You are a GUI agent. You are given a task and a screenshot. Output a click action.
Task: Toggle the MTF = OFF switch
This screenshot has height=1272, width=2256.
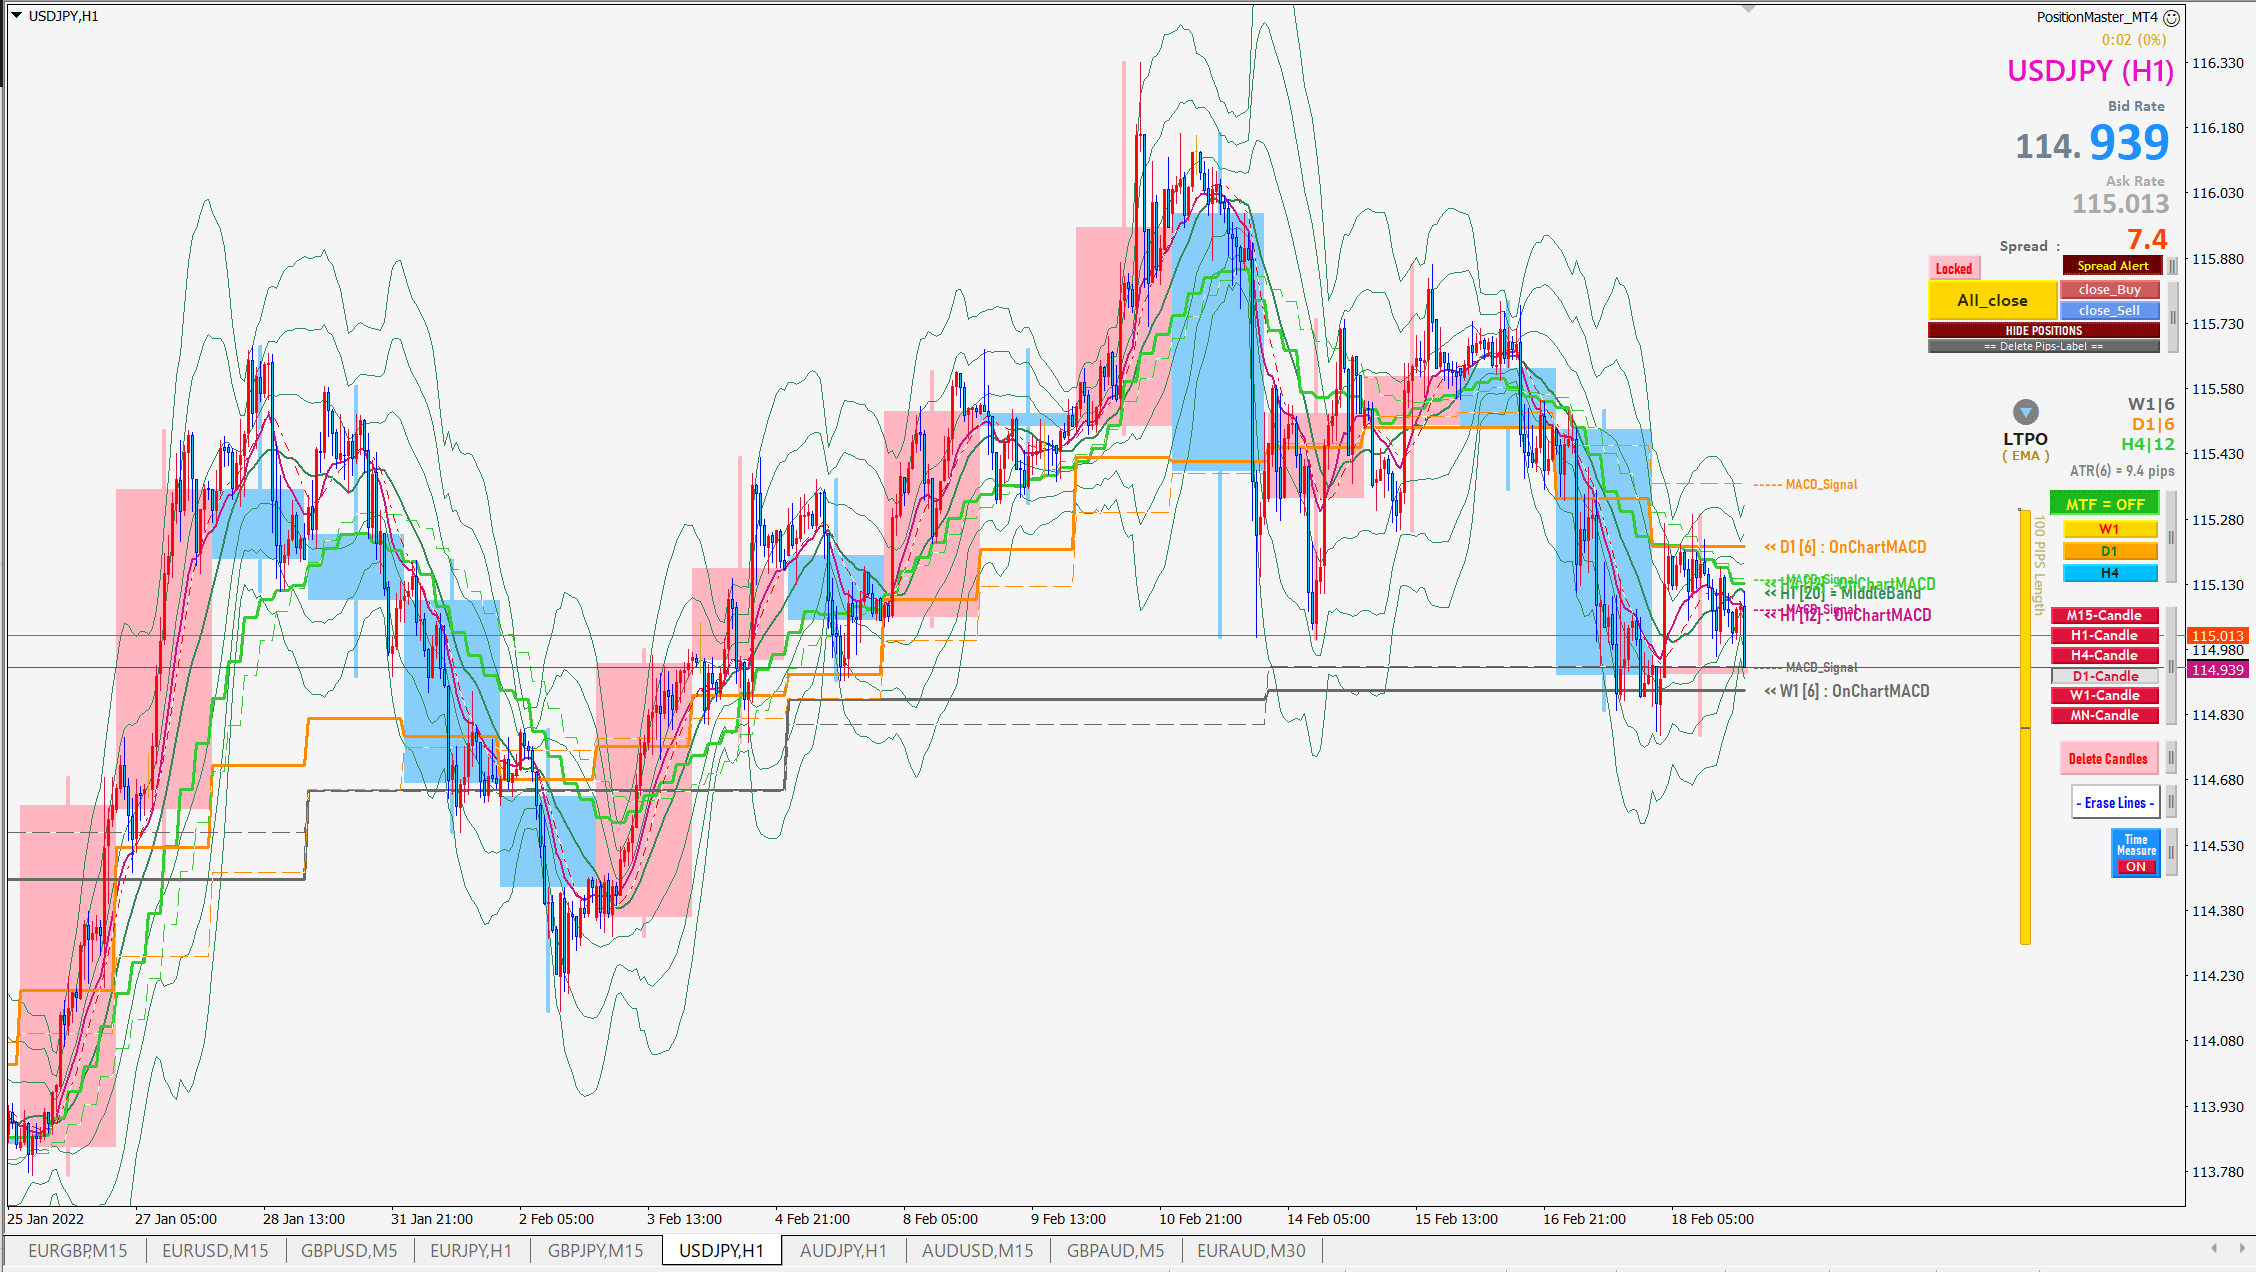[x=2104, y=504]
